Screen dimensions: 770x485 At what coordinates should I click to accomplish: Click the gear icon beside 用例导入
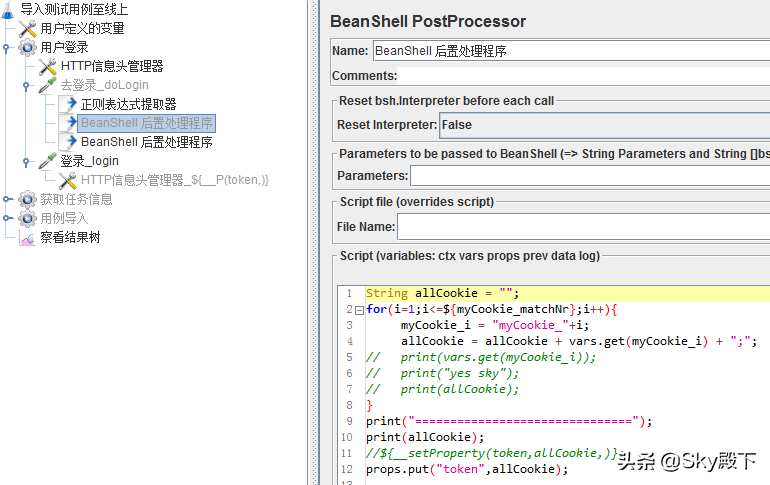click(x=28, y=218)
